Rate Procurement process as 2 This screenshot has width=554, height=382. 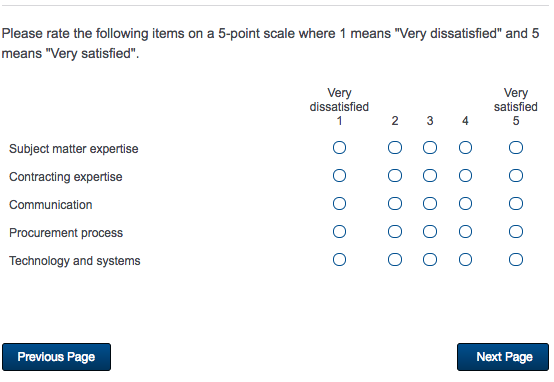(395, 232)
